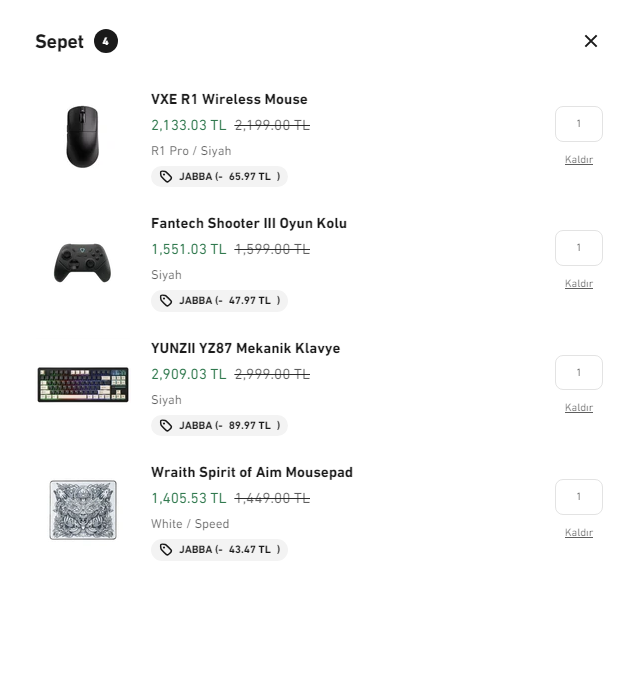The width and height of the screenshot is (640, 683).
Task: Click the Wraith mousepad product image
Action: (83, 510)
